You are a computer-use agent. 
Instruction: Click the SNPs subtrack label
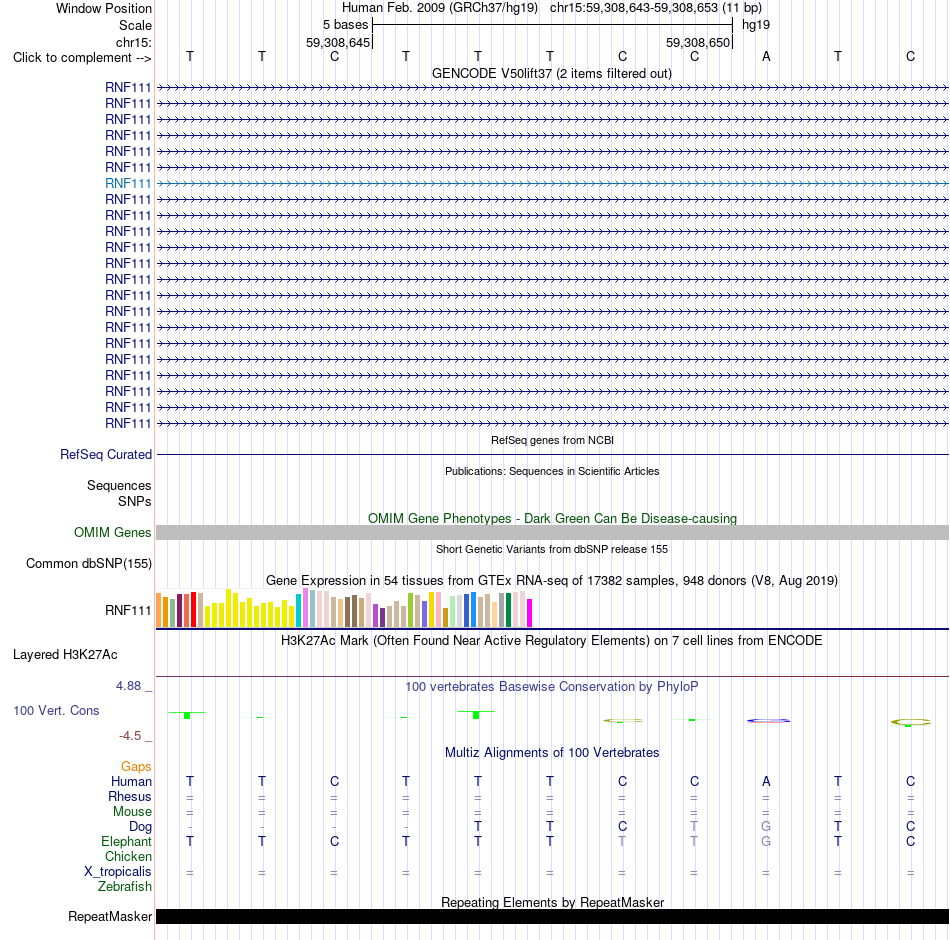135,501
